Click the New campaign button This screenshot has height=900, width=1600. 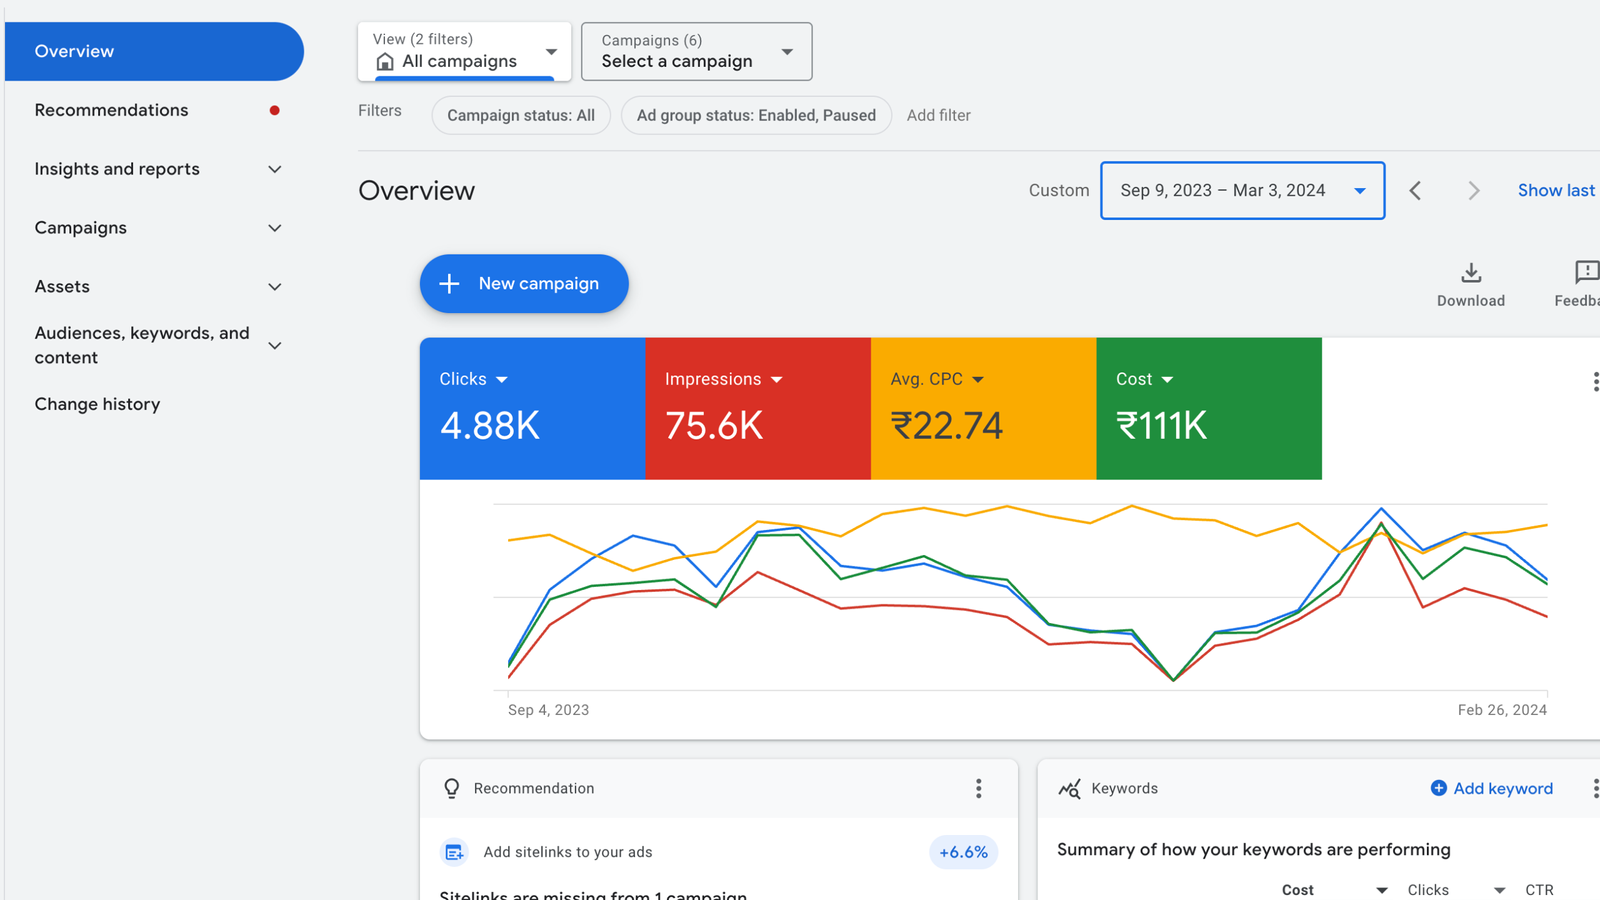(x=524, y=284)
